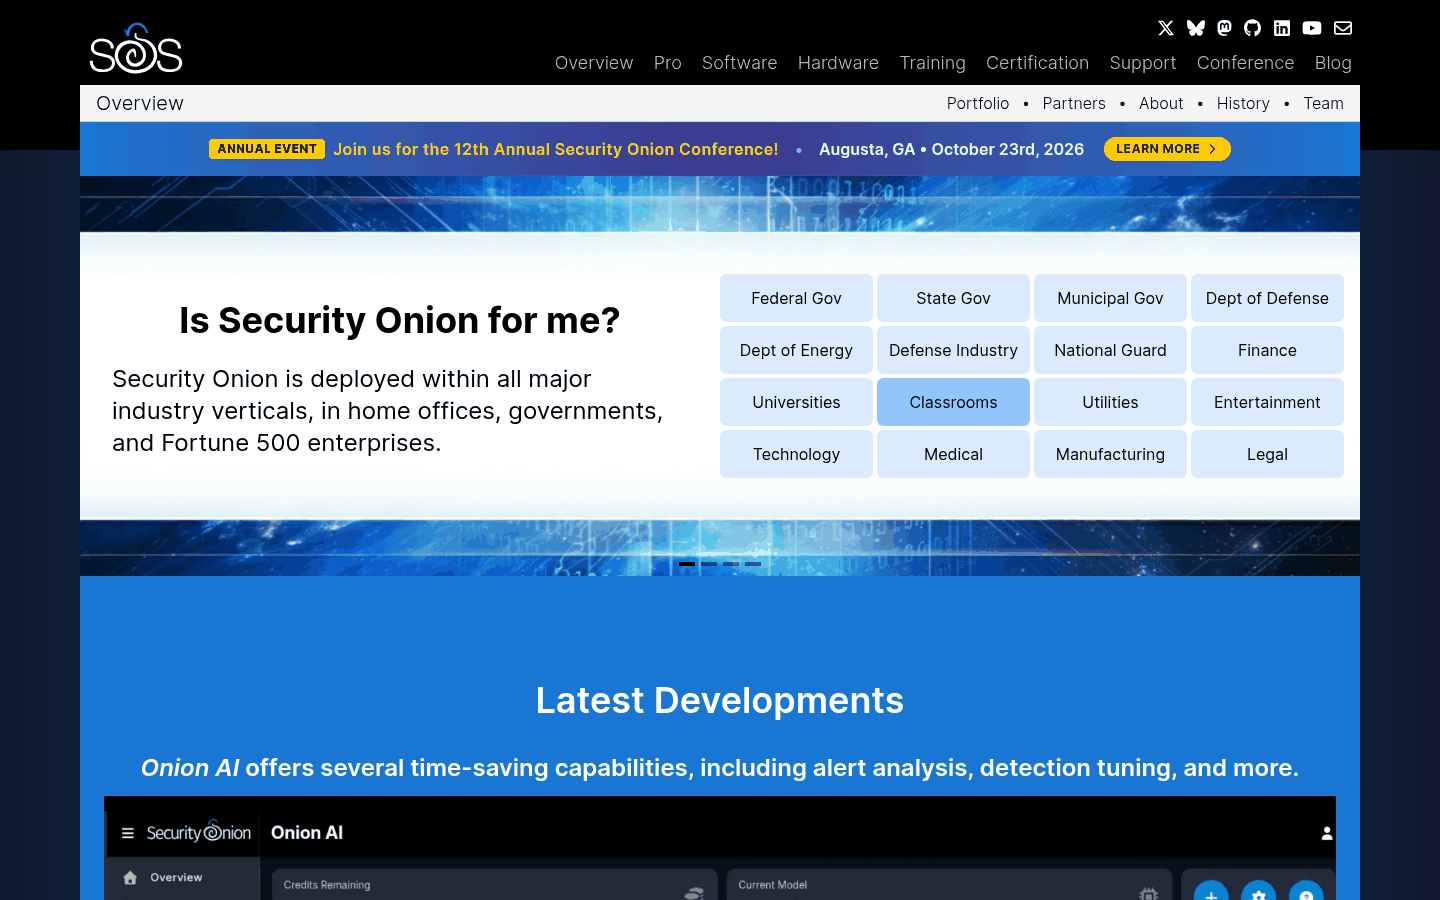Visit the Blog page

(x=1333, y=63)
